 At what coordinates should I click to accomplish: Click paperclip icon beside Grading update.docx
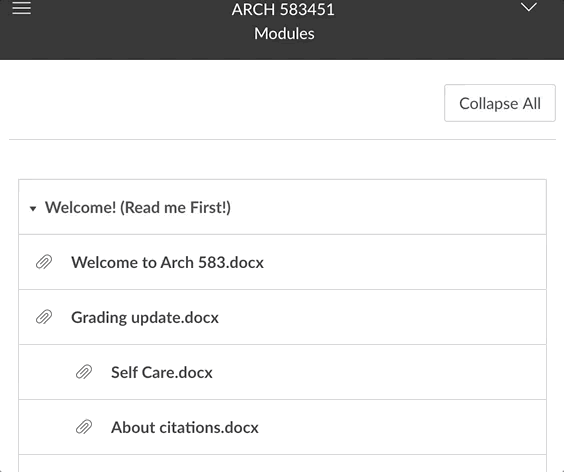coord(44,317)
